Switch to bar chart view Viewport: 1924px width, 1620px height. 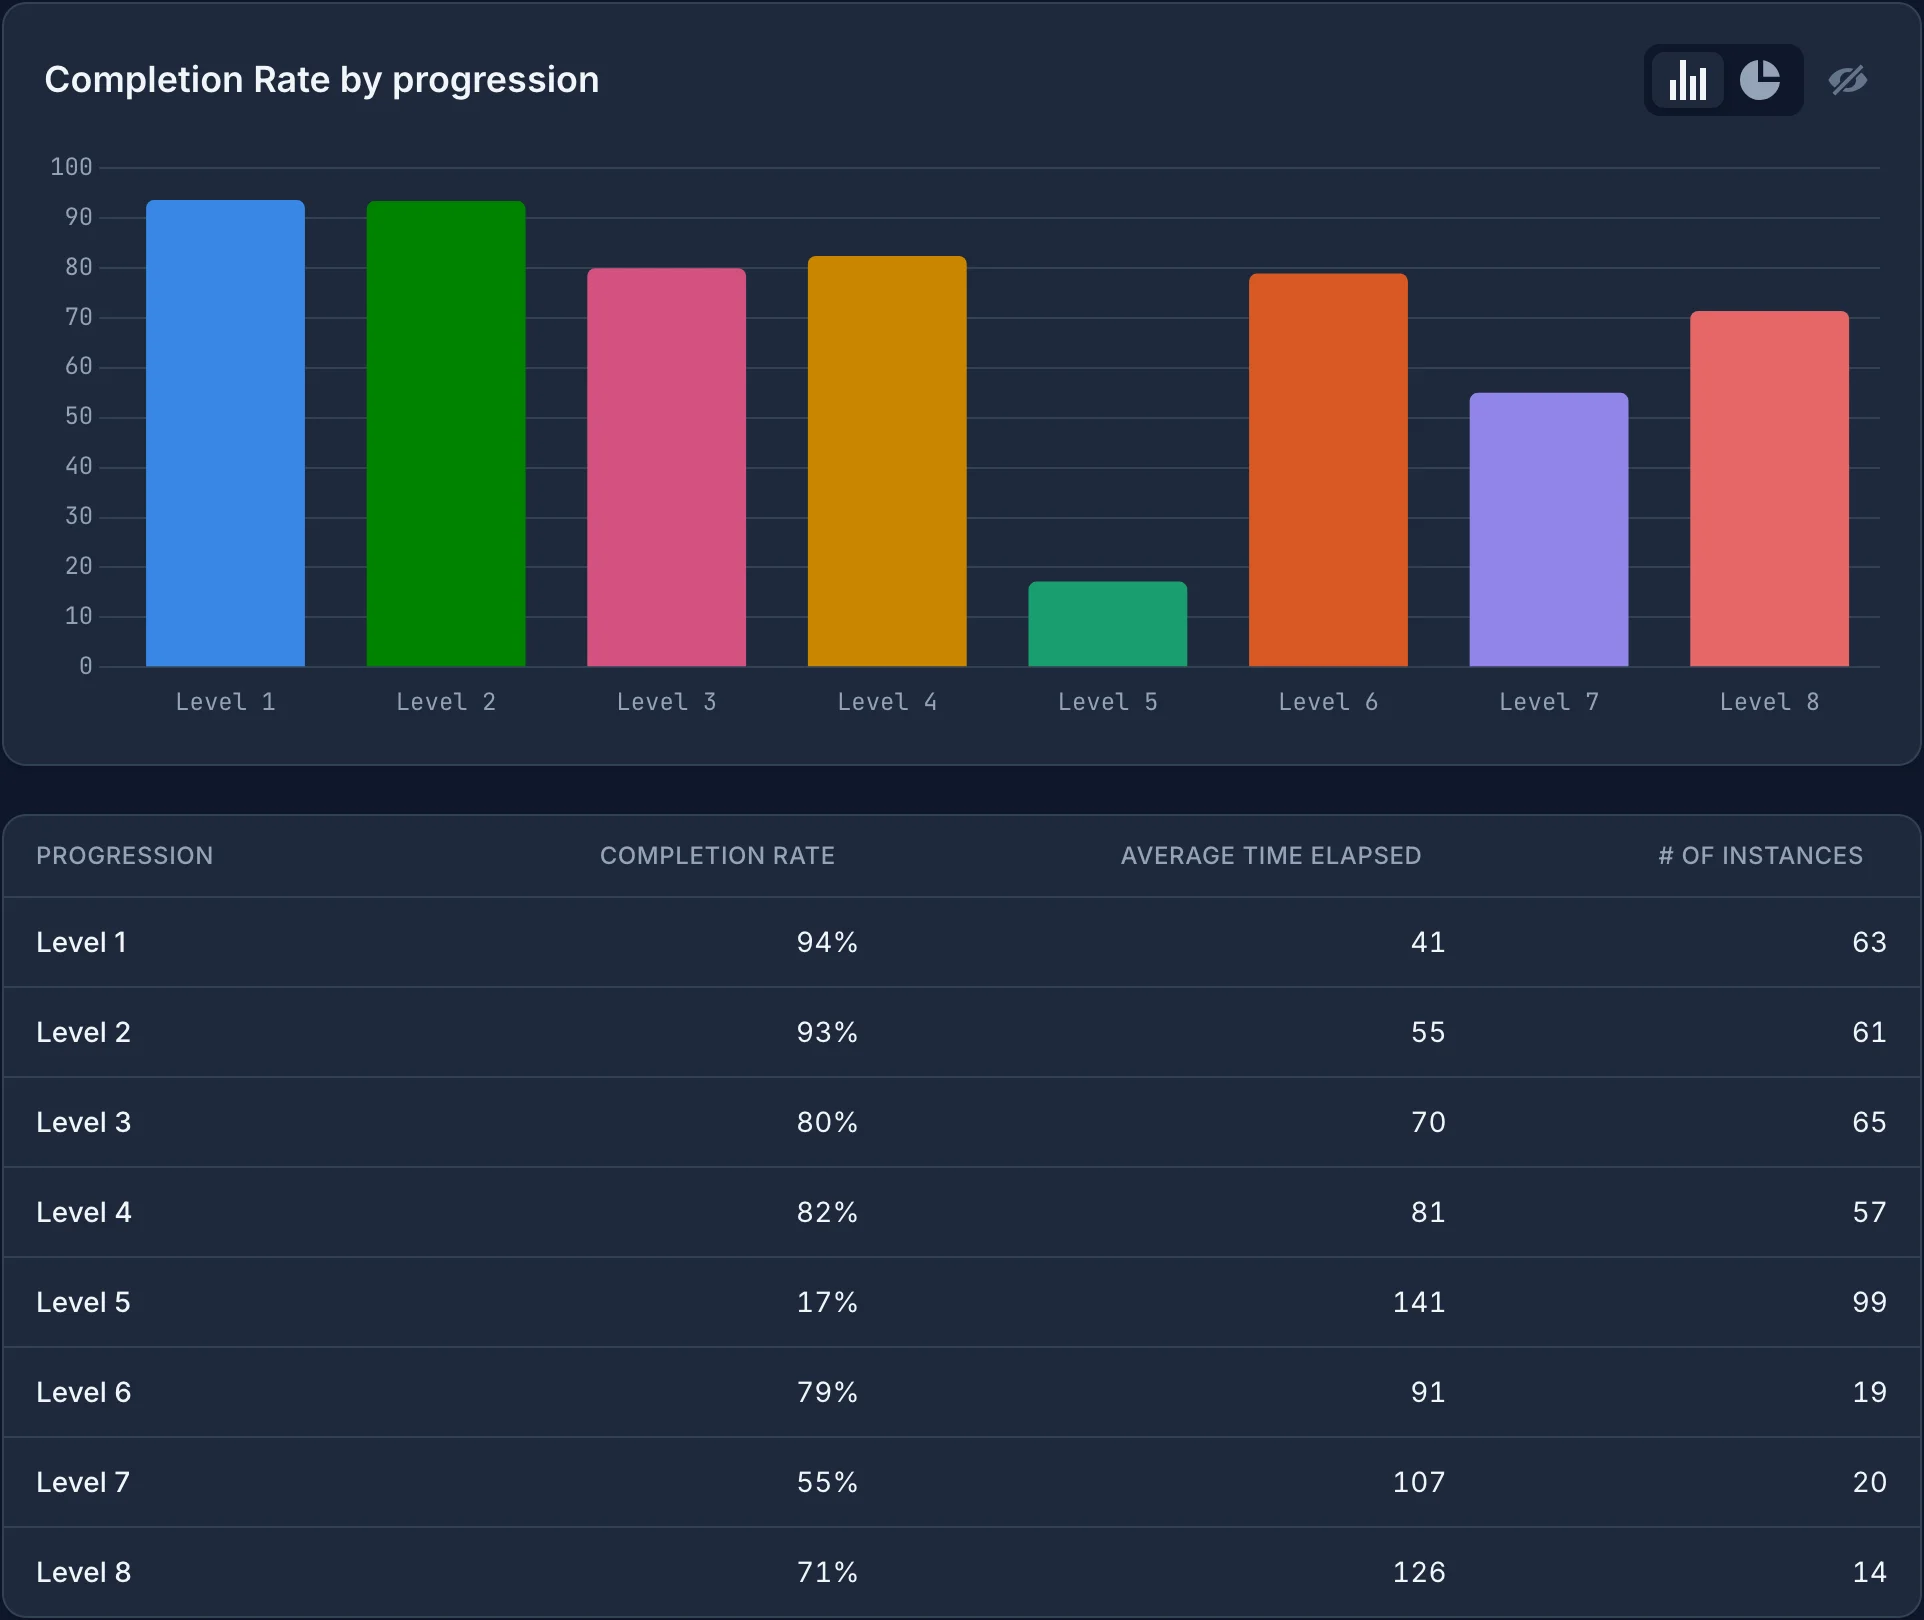click(1687, 80)
